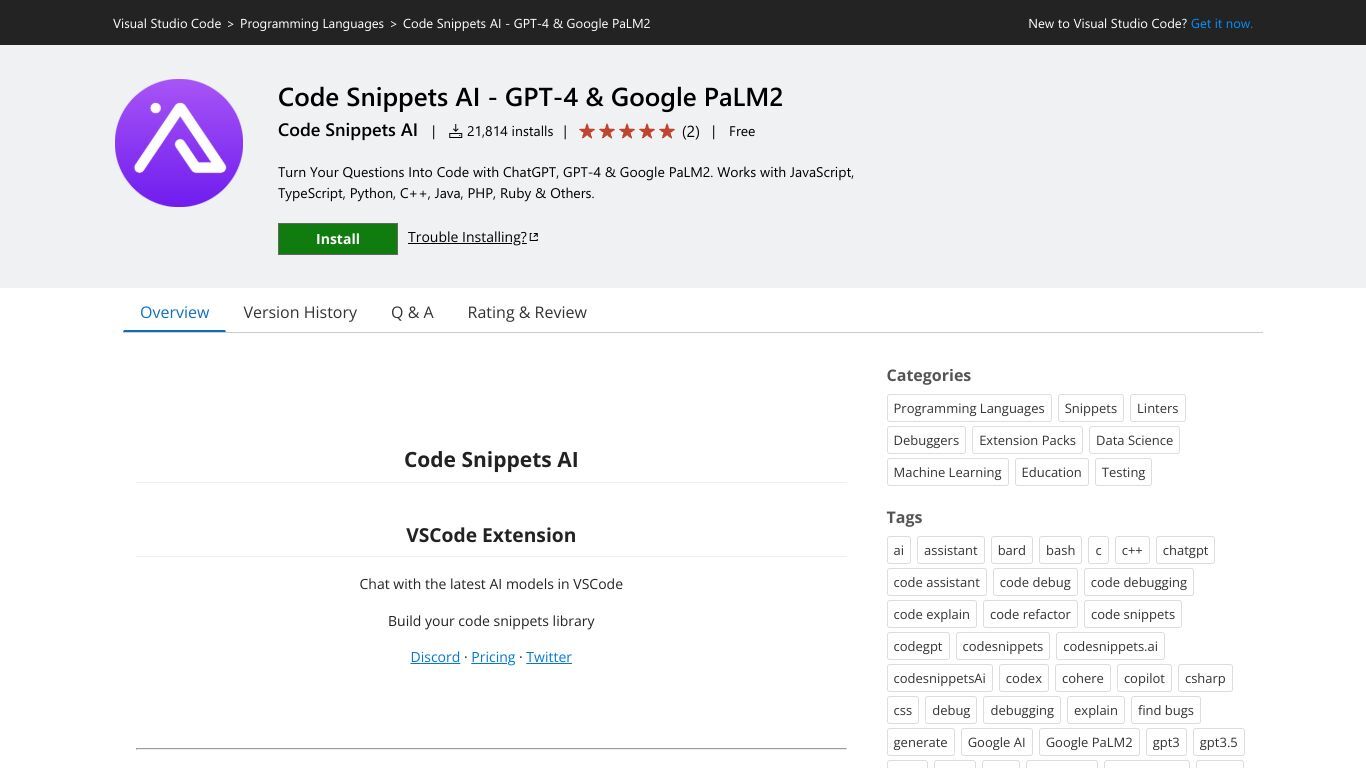Install the Code Snippets AI extension

coord(338,239)
